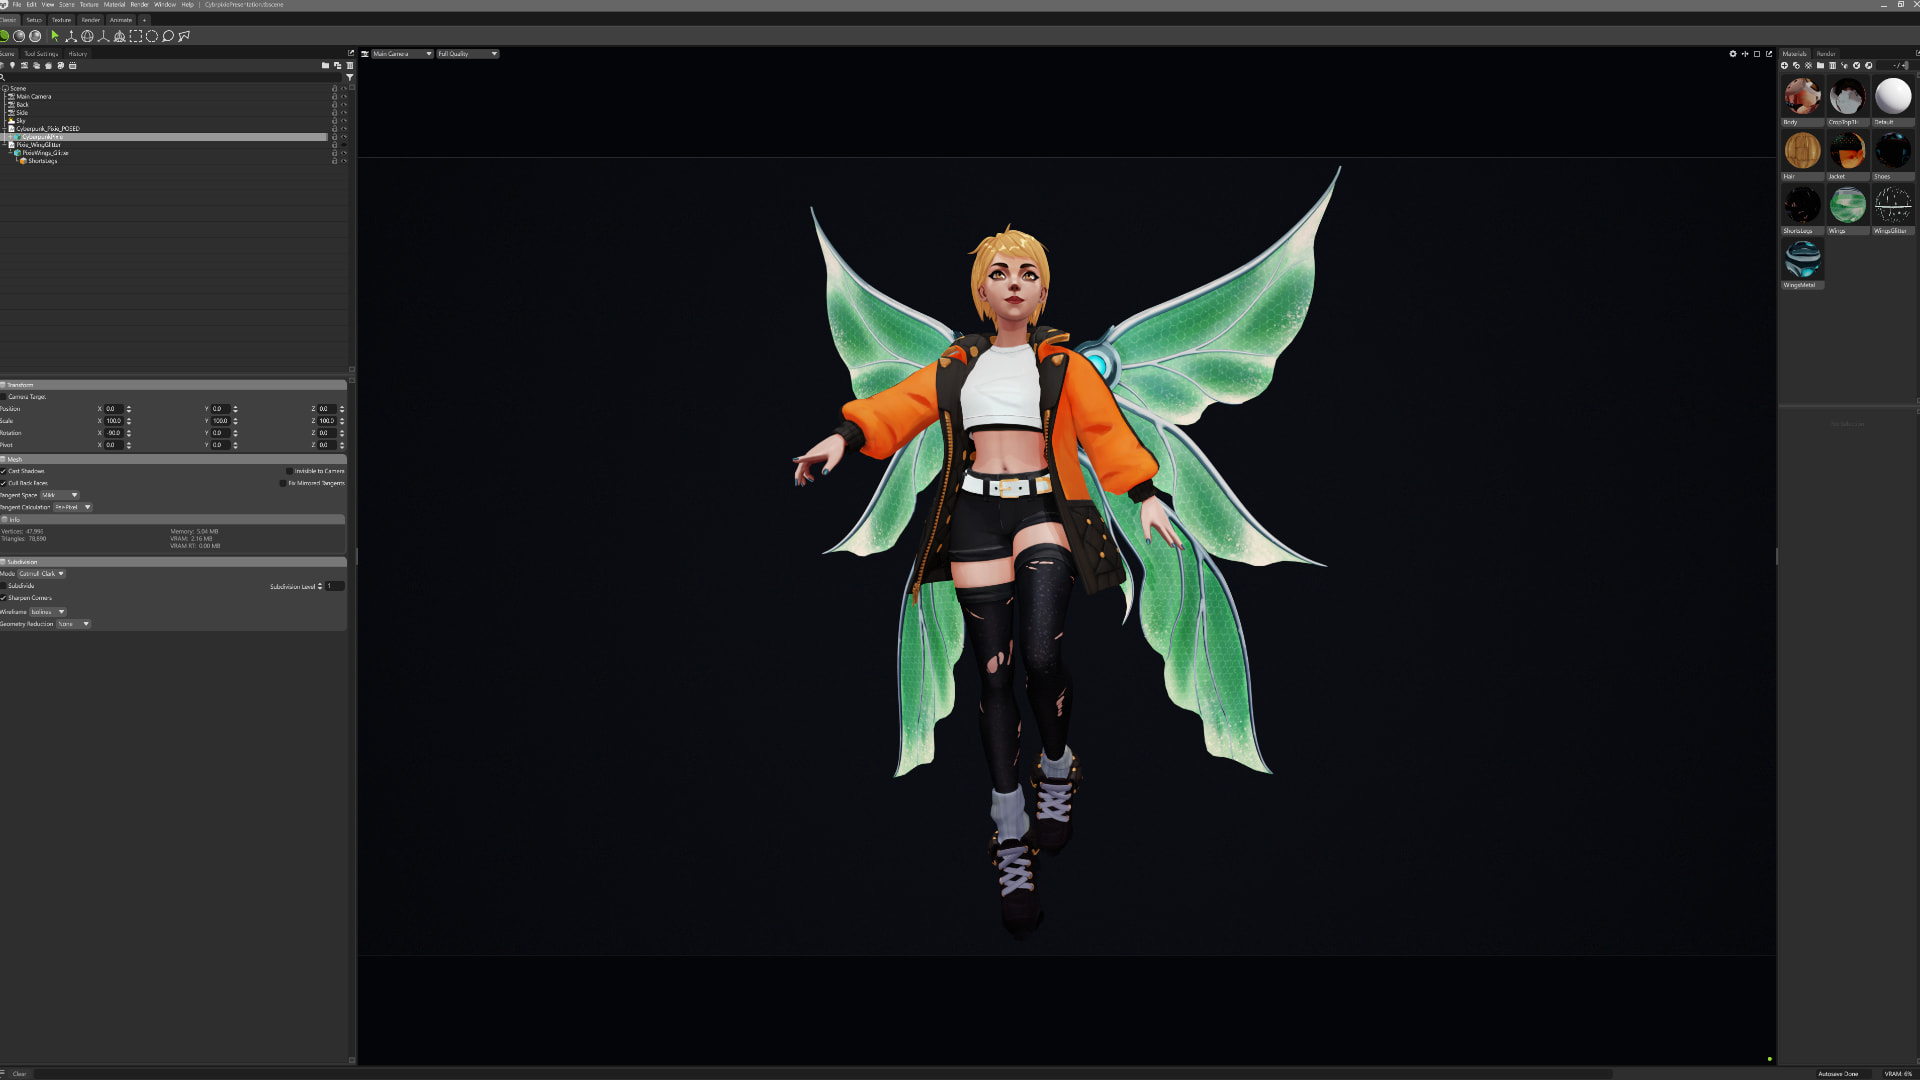This screenshot has height=1080, width=1920.
Task: Expand the subdivision Mode Catmull Clark dropdown
Action: [x=42, y=574]
